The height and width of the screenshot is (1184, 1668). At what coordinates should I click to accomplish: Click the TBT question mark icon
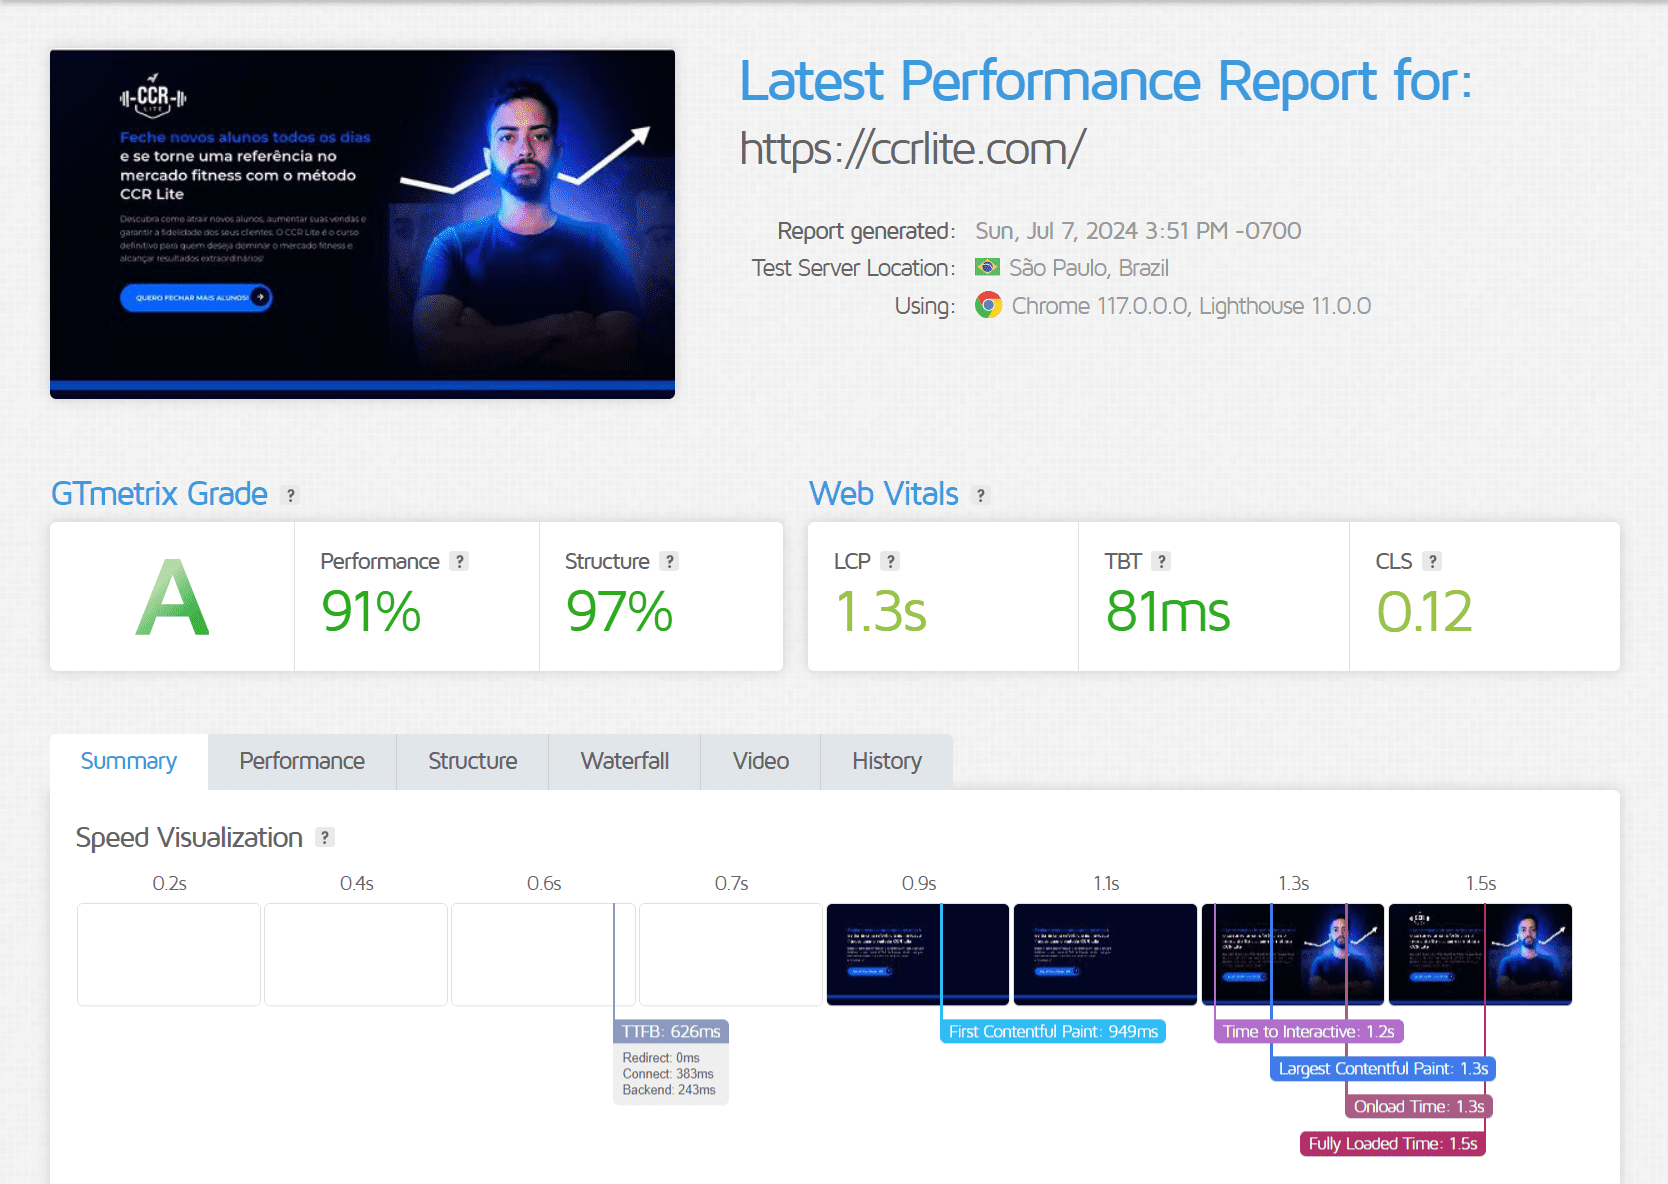(1161, 561)
